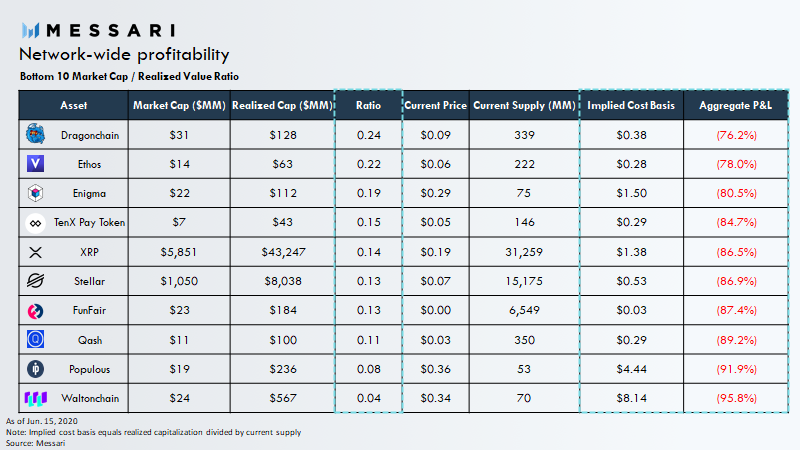Click XRP realized cap value $43,247

283,252
